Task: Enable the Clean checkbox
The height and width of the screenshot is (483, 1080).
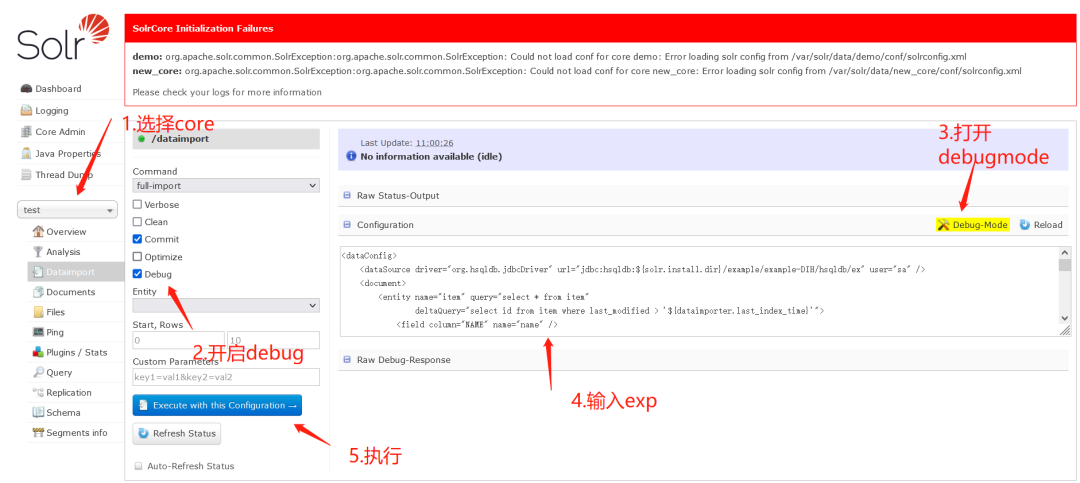Action: [138, 222]
